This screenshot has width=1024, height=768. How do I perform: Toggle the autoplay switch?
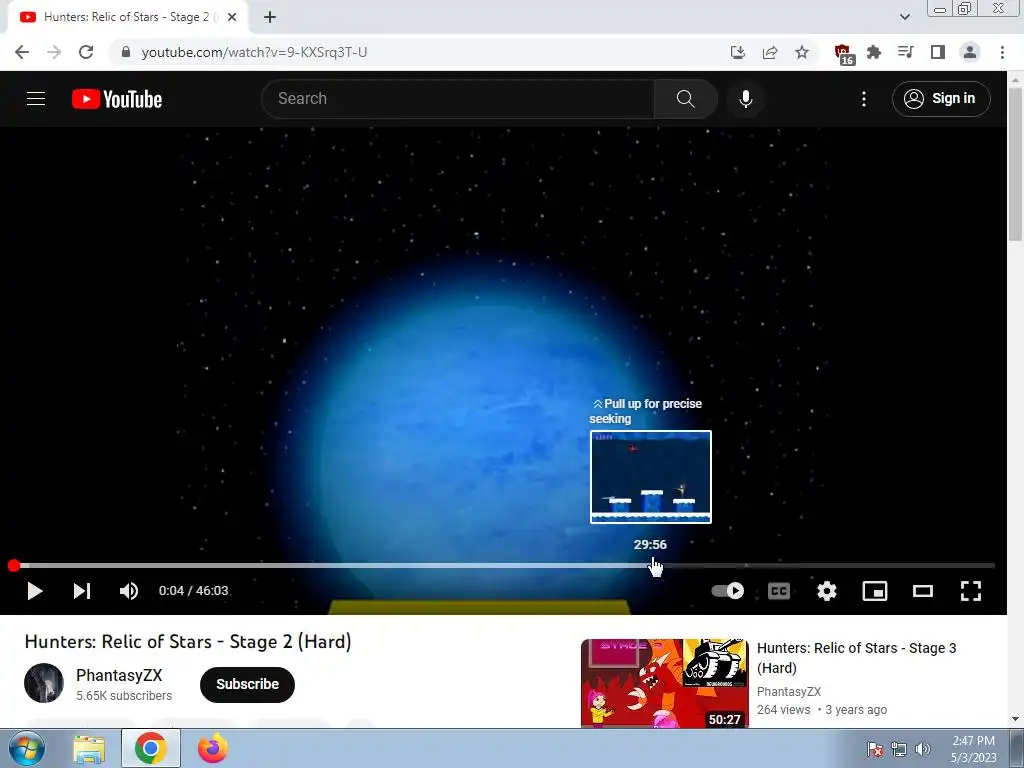(728, 591)
